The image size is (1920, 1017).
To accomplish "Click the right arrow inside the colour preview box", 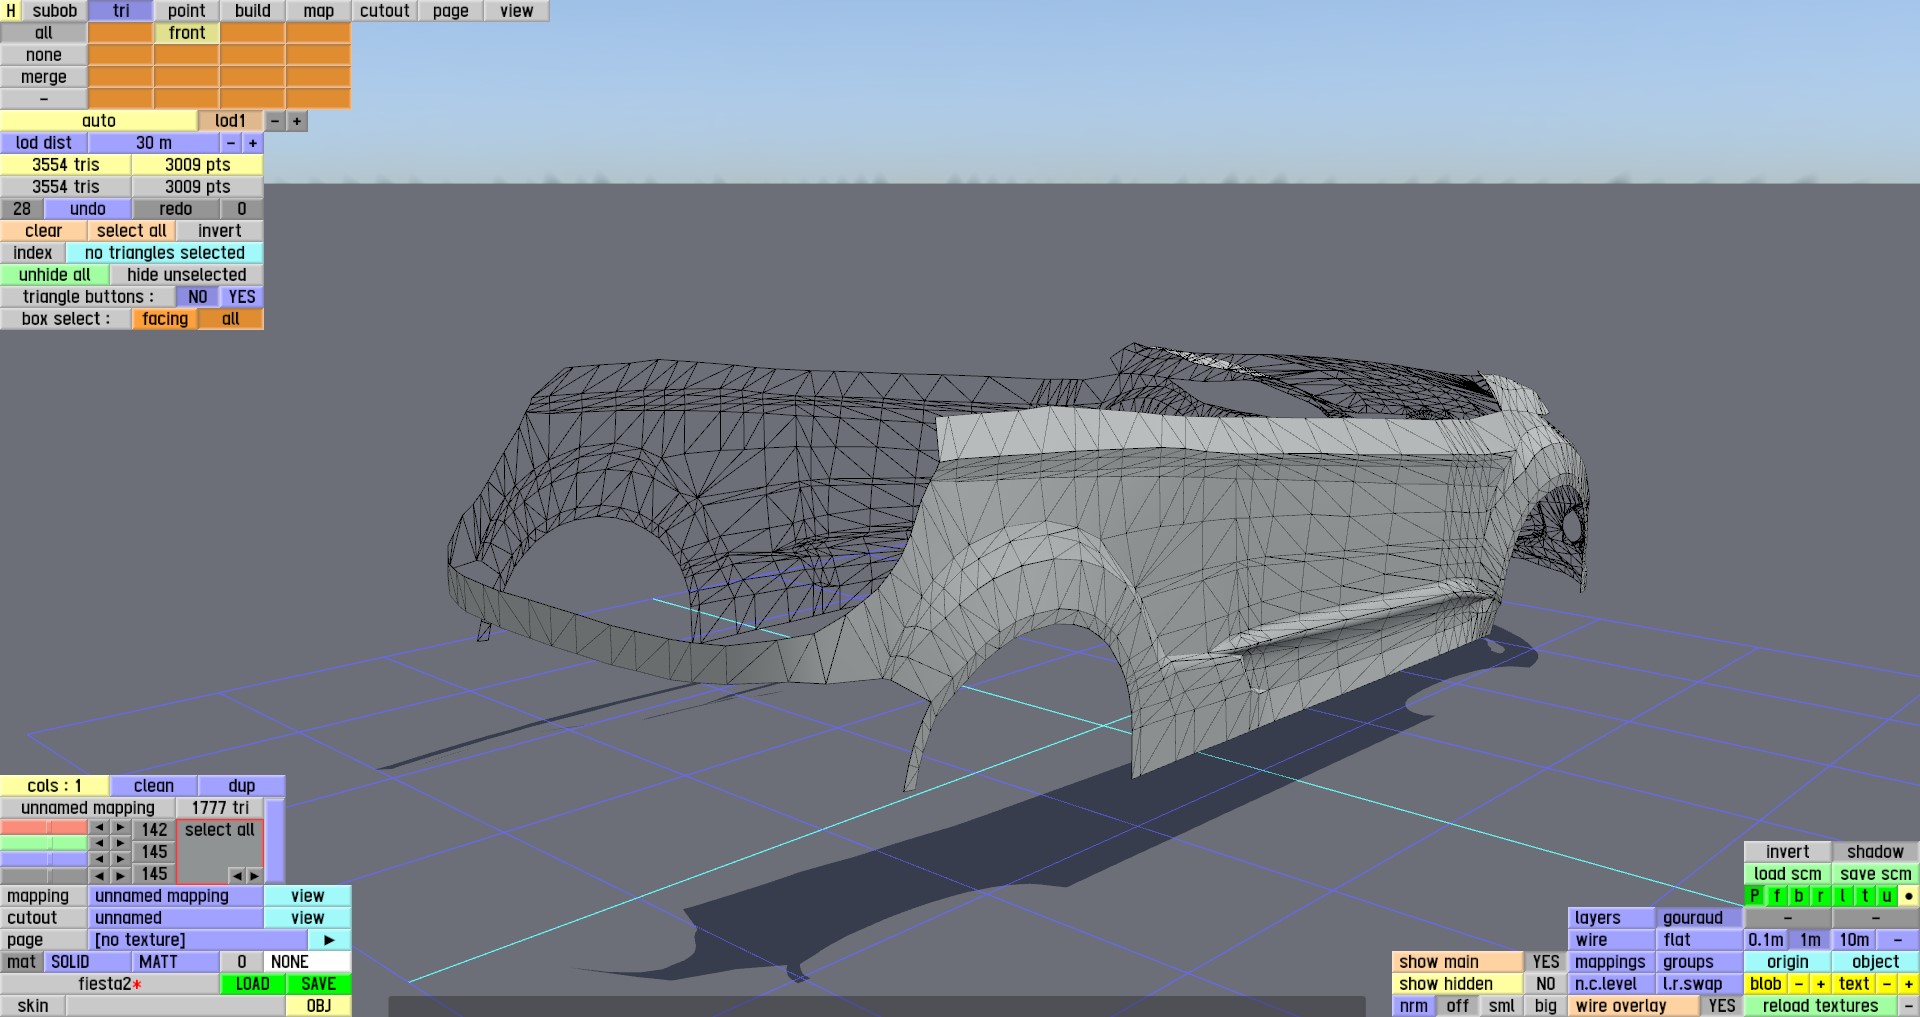I will coord(254,875).
